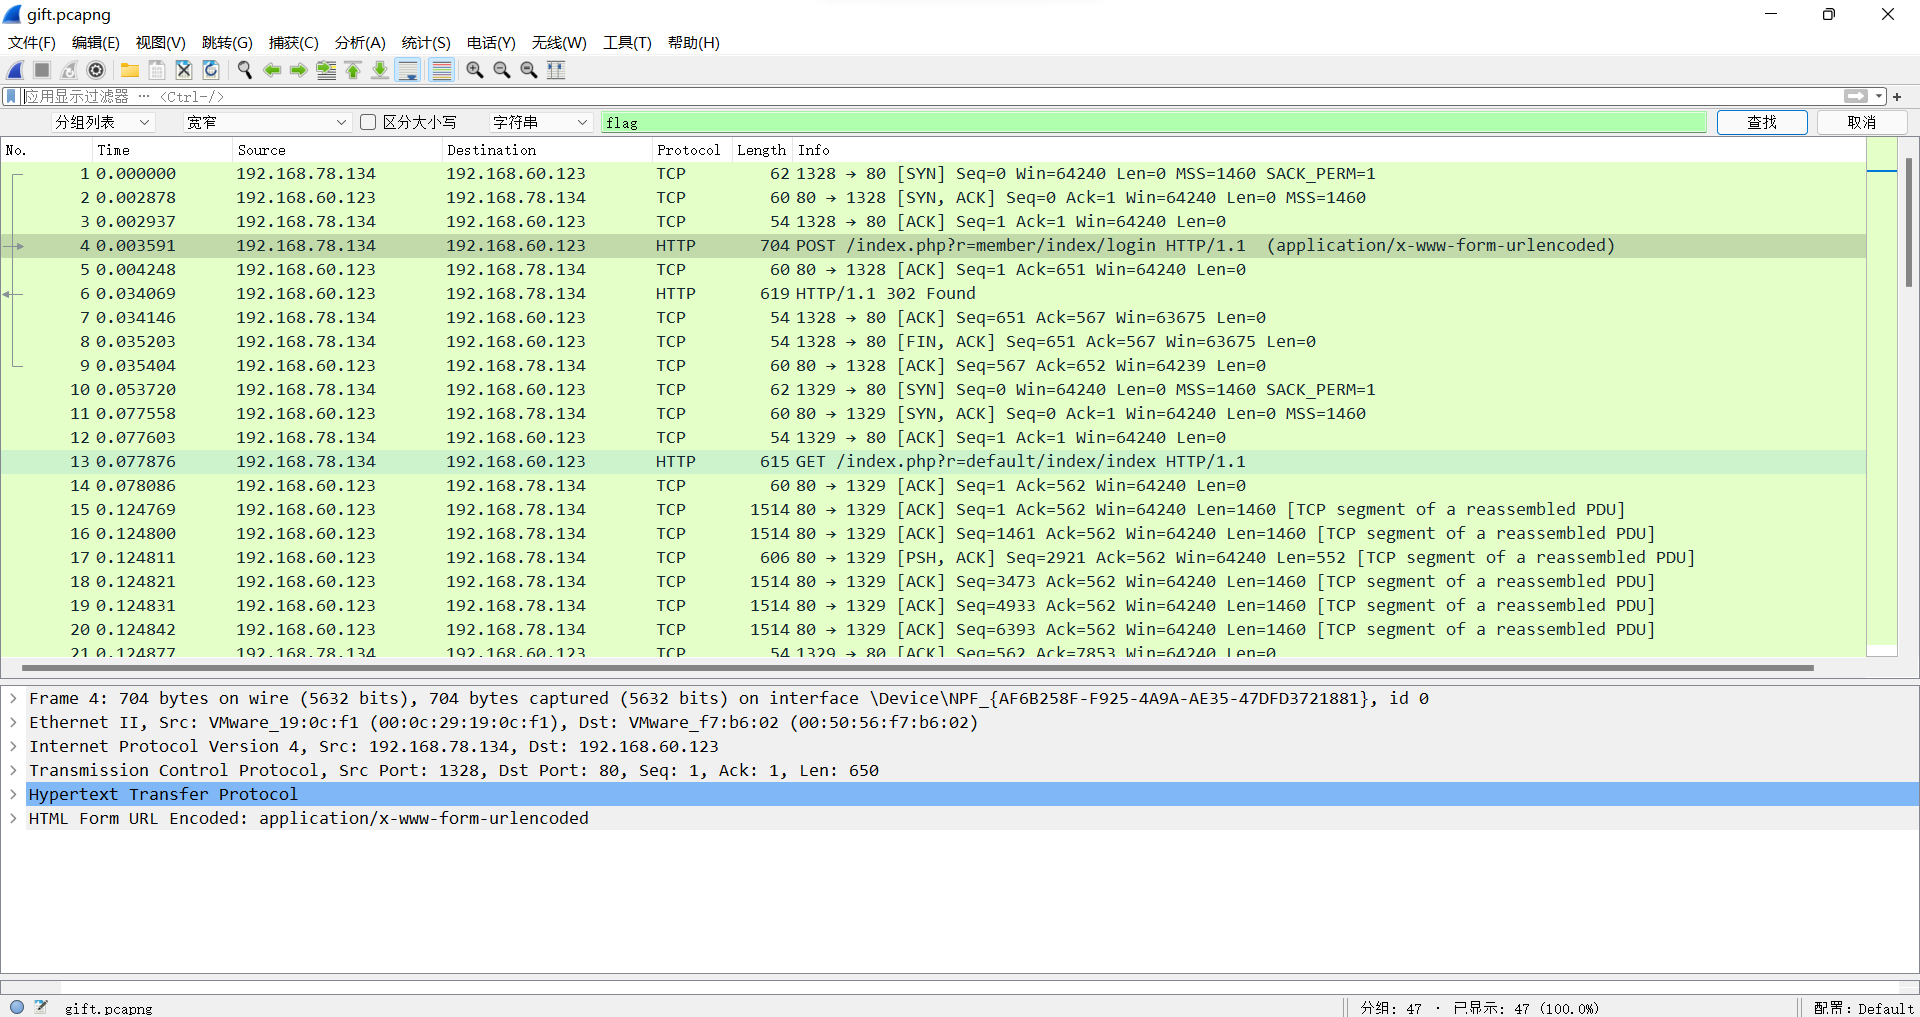The height and width of the screenshot is (1017, 1920).
Task: Open the 捕获(C) menu
Action: (293, 43)
